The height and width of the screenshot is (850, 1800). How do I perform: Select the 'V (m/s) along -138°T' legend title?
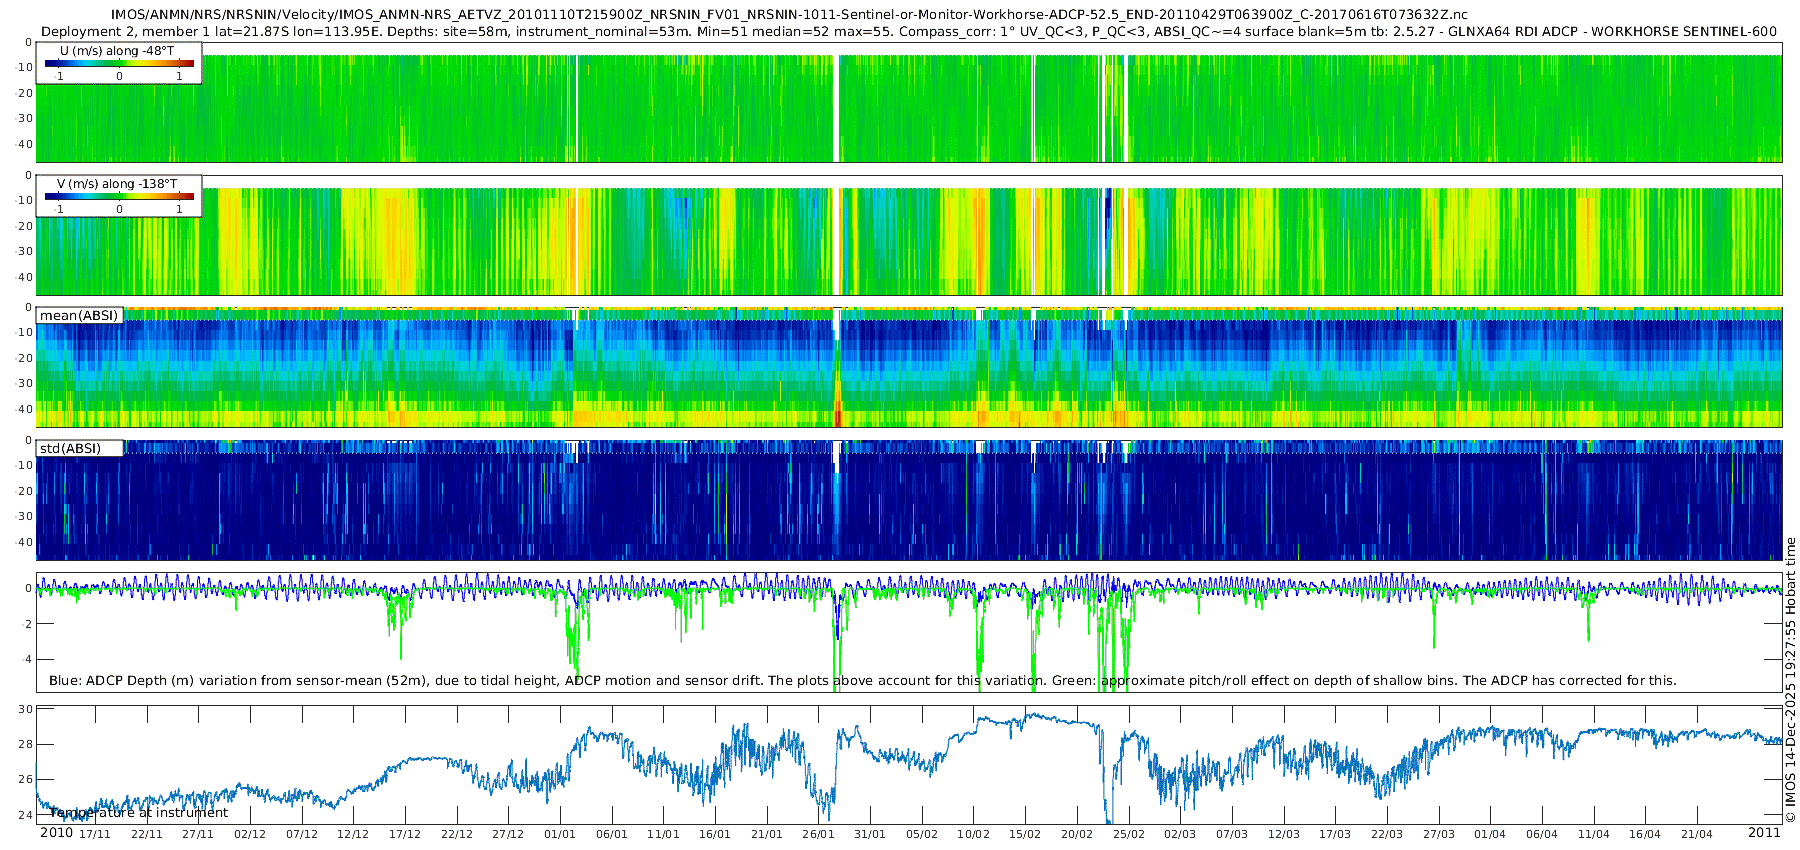(x=117, y=184)
